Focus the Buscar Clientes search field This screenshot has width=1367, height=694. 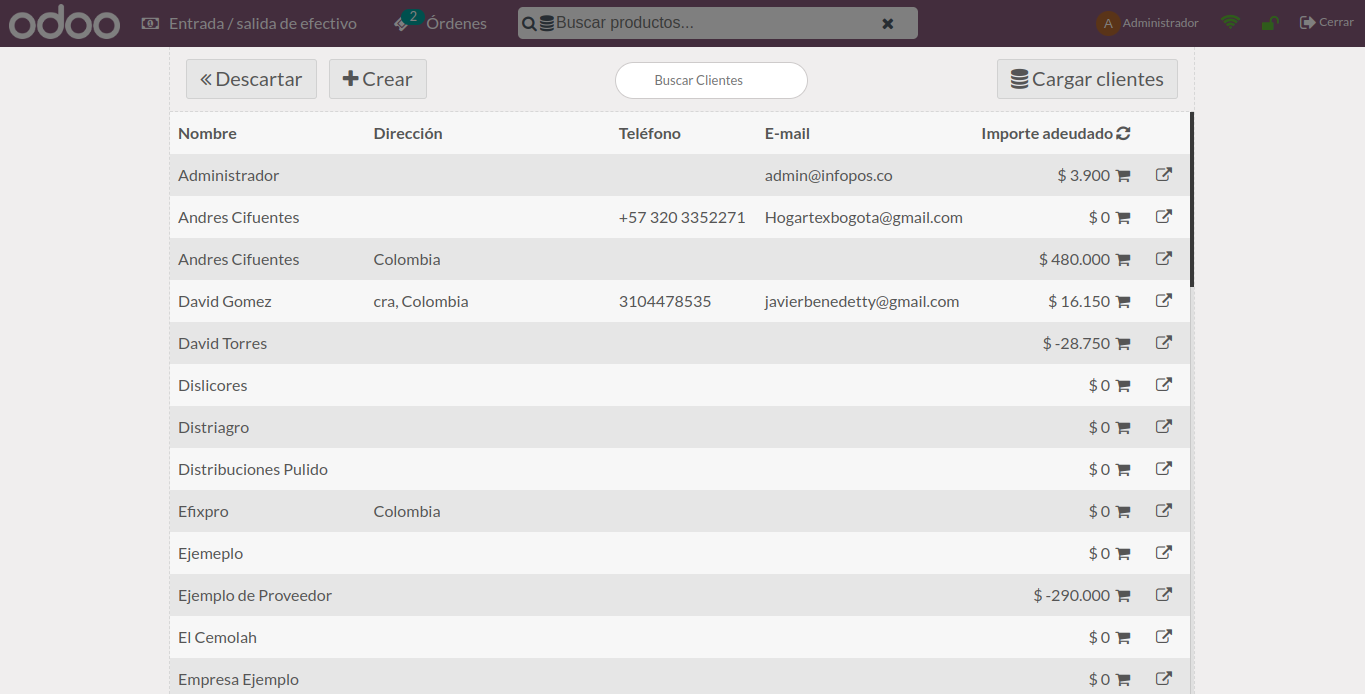tap(711, 80)
